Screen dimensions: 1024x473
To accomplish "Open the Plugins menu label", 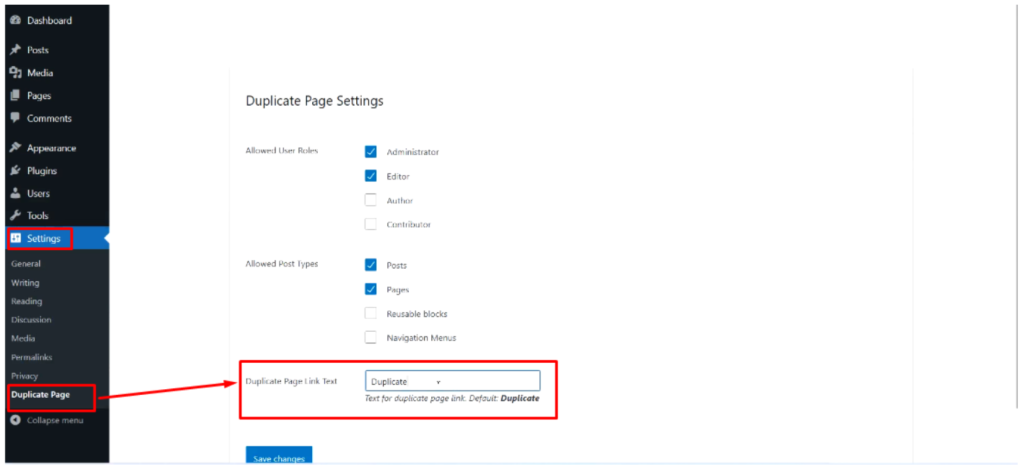I will tap(42, 171).
